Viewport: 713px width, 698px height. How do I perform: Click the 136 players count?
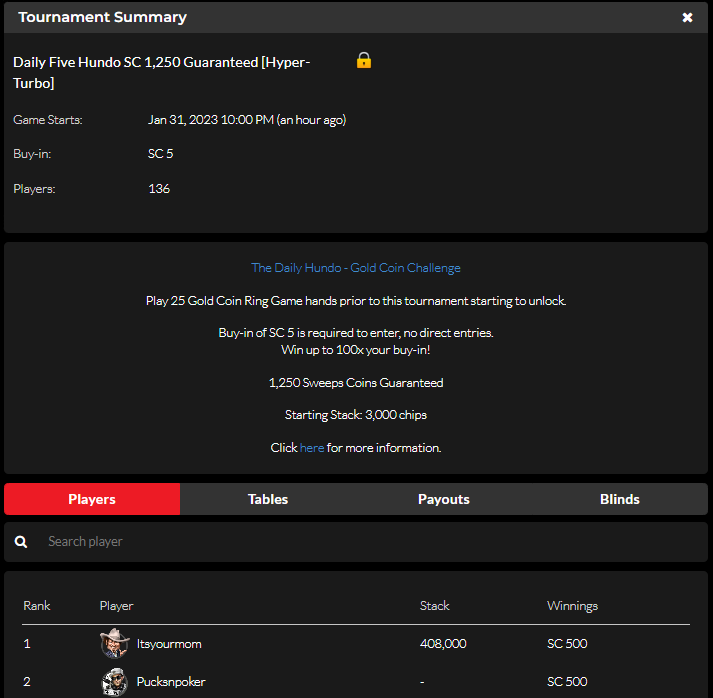pyautogui.click(x=159, y=189)
